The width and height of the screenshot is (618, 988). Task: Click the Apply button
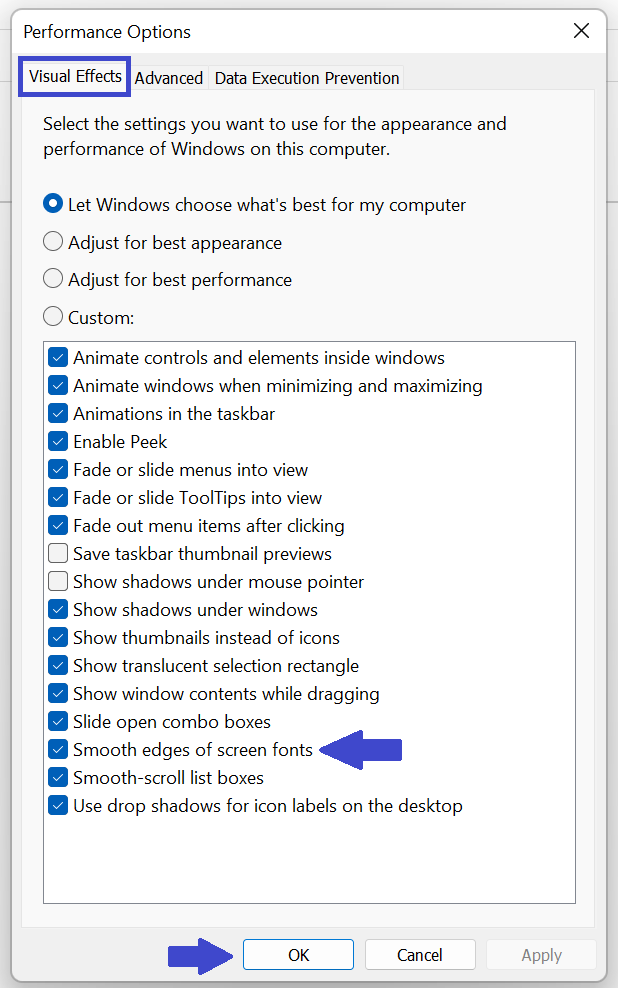click(541, 954)
